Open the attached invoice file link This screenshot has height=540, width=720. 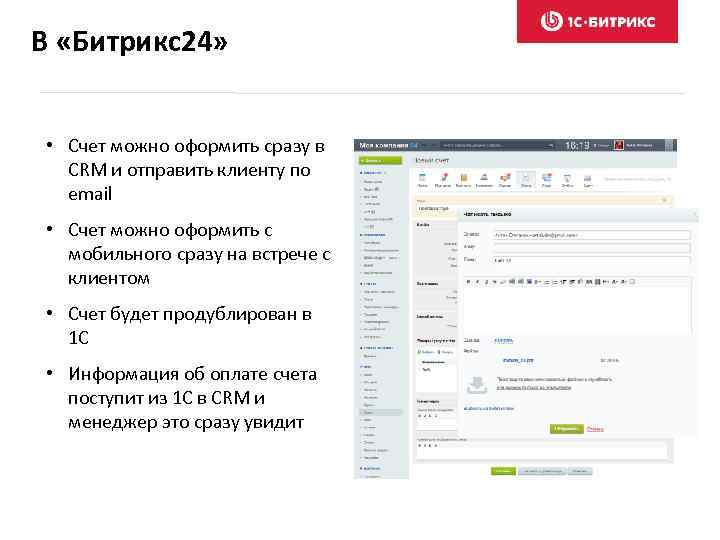pyautogui.click(x=518, y=360)
